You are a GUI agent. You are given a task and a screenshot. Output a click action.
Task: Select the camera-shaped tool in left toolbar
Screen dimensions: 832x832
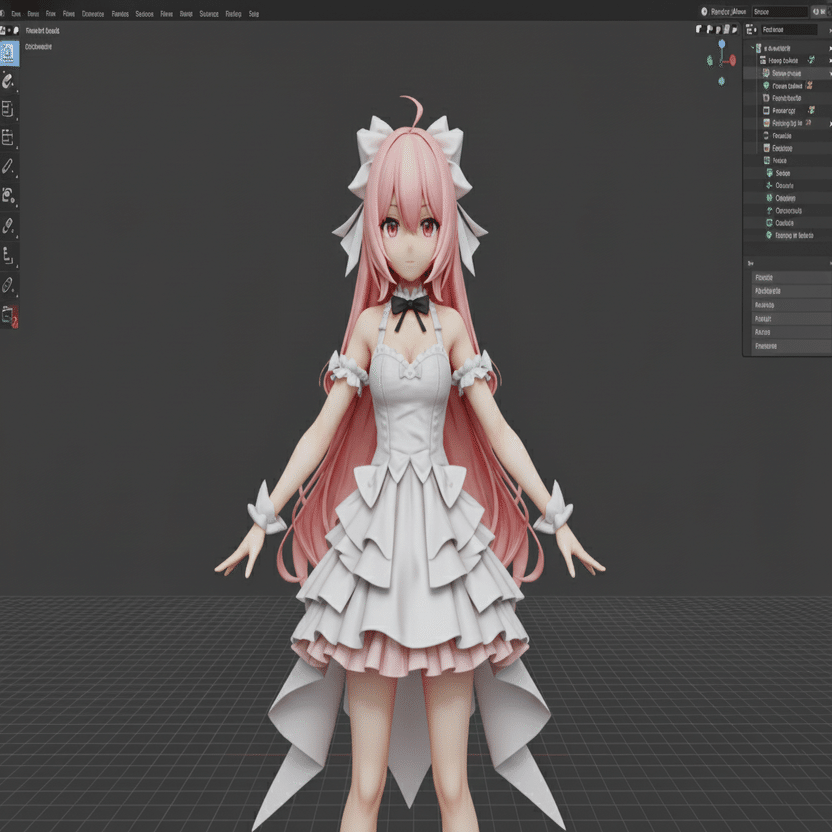[7, 195]
